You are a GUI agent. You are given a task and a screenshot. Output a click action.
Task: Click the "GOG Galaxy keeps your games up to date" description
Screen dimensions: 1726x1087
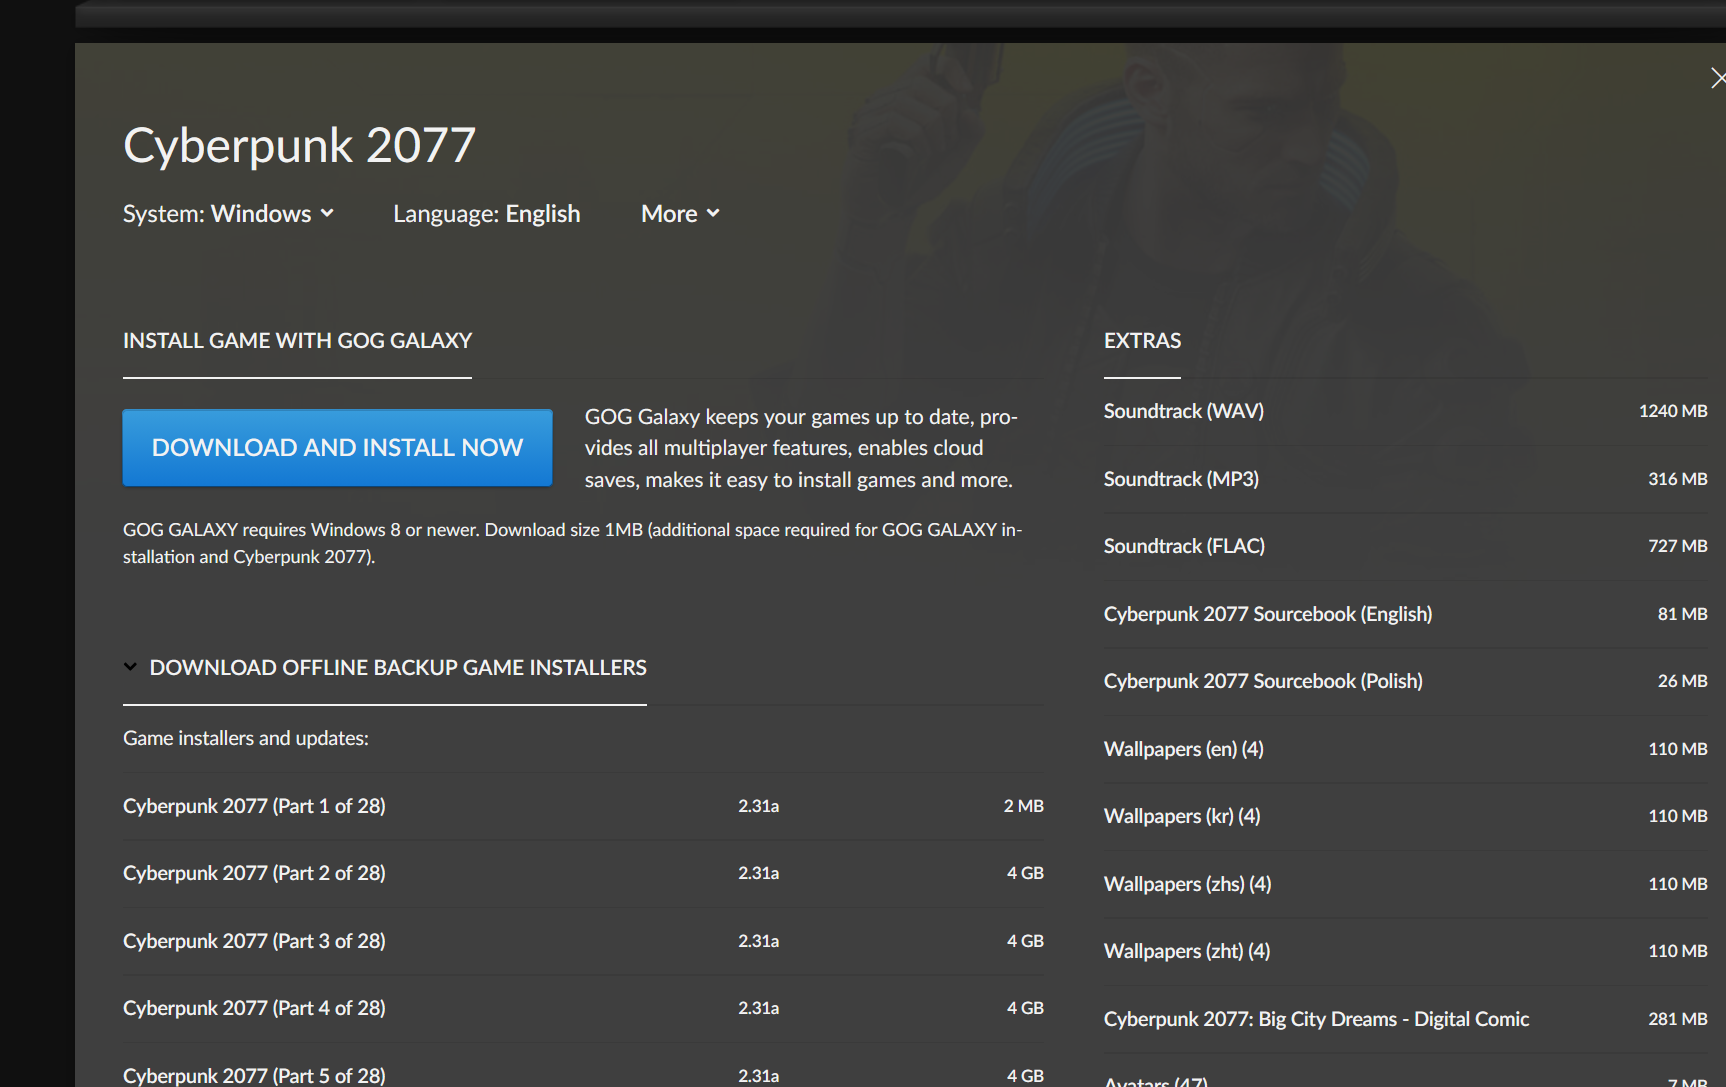click(801, 448)
